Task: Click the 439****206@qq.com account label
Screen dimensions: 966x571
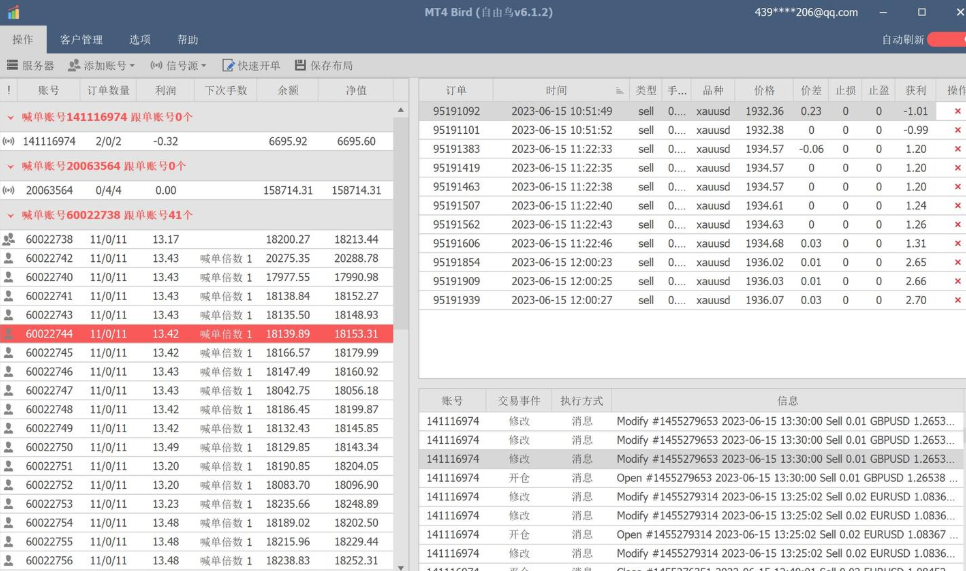Action: coord(805,12)
